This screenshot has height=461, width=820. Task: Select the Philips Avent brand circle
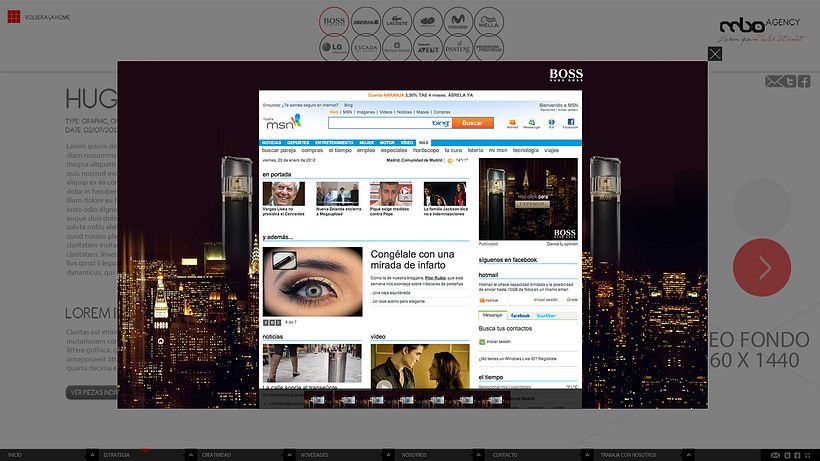(x=428, y=48)
